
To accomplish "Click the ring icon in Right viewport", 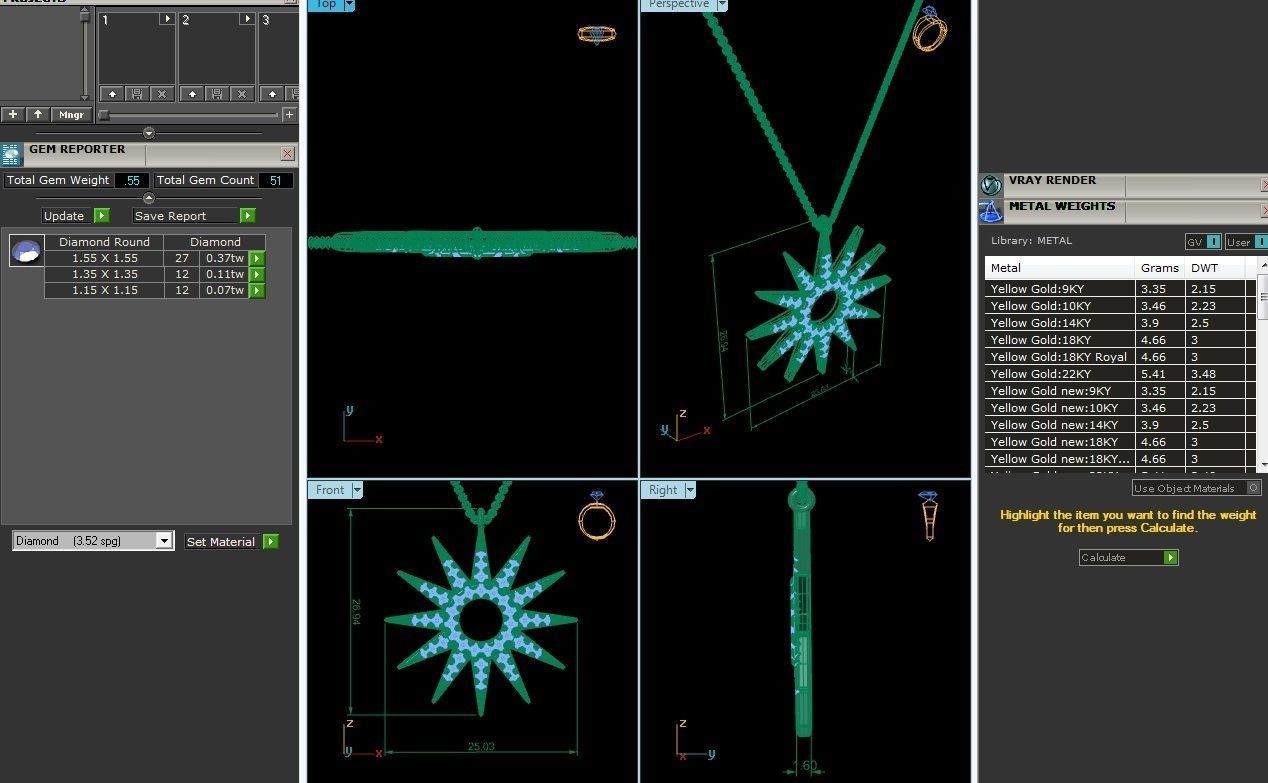I will click(929, 516).
